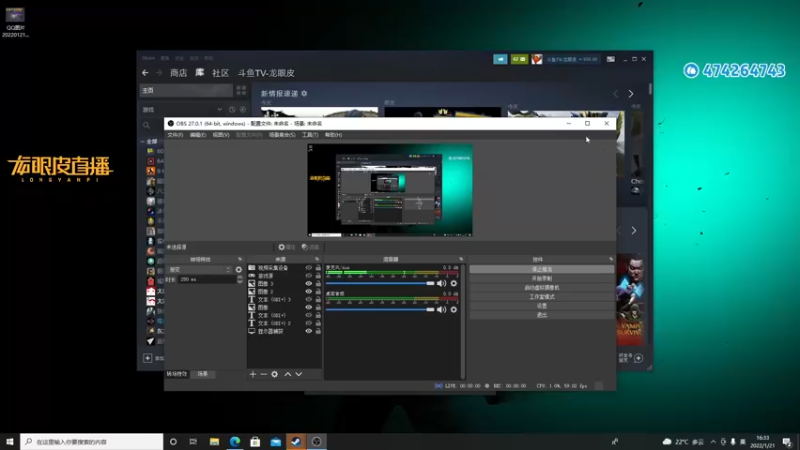The height and width of the screenshot is (450, 800).
Task: Open Steam friends and chat icon
Action: (638, 358)
